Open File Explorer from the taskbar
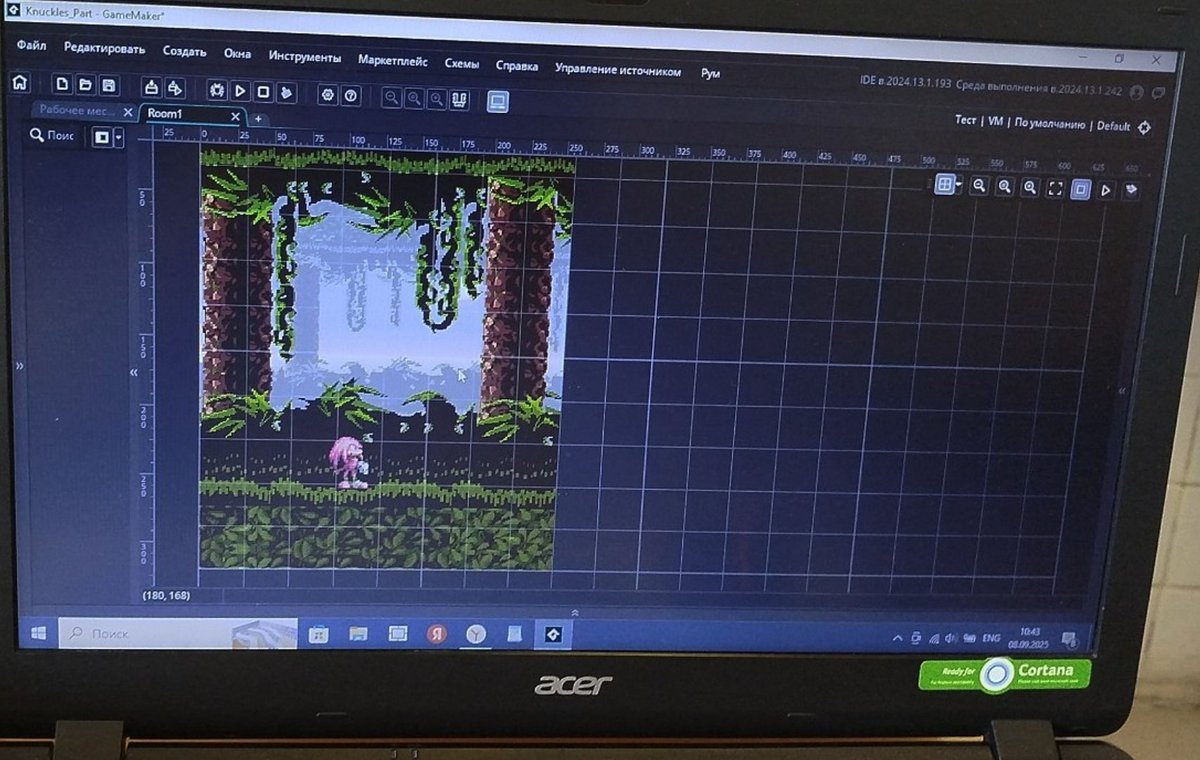The height and width of the screenshot is (760, 1200). (357, 633)
